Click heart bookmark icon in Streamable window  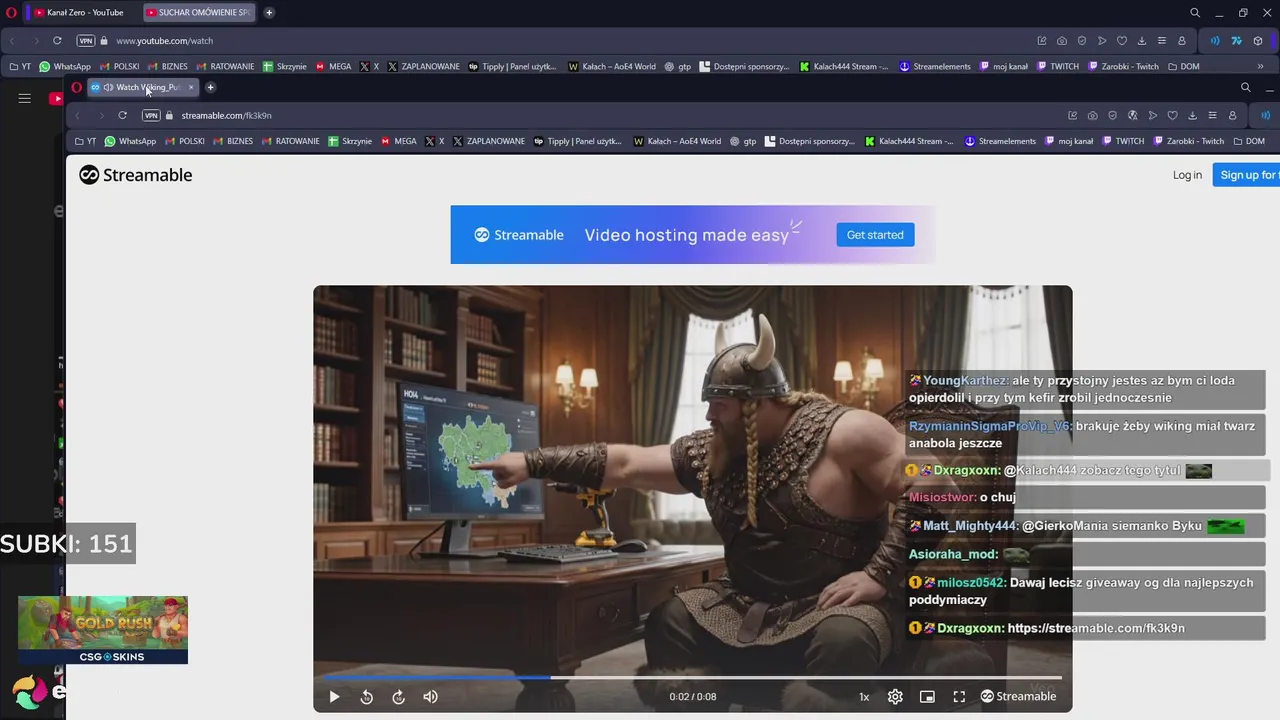pos(1172,115)
